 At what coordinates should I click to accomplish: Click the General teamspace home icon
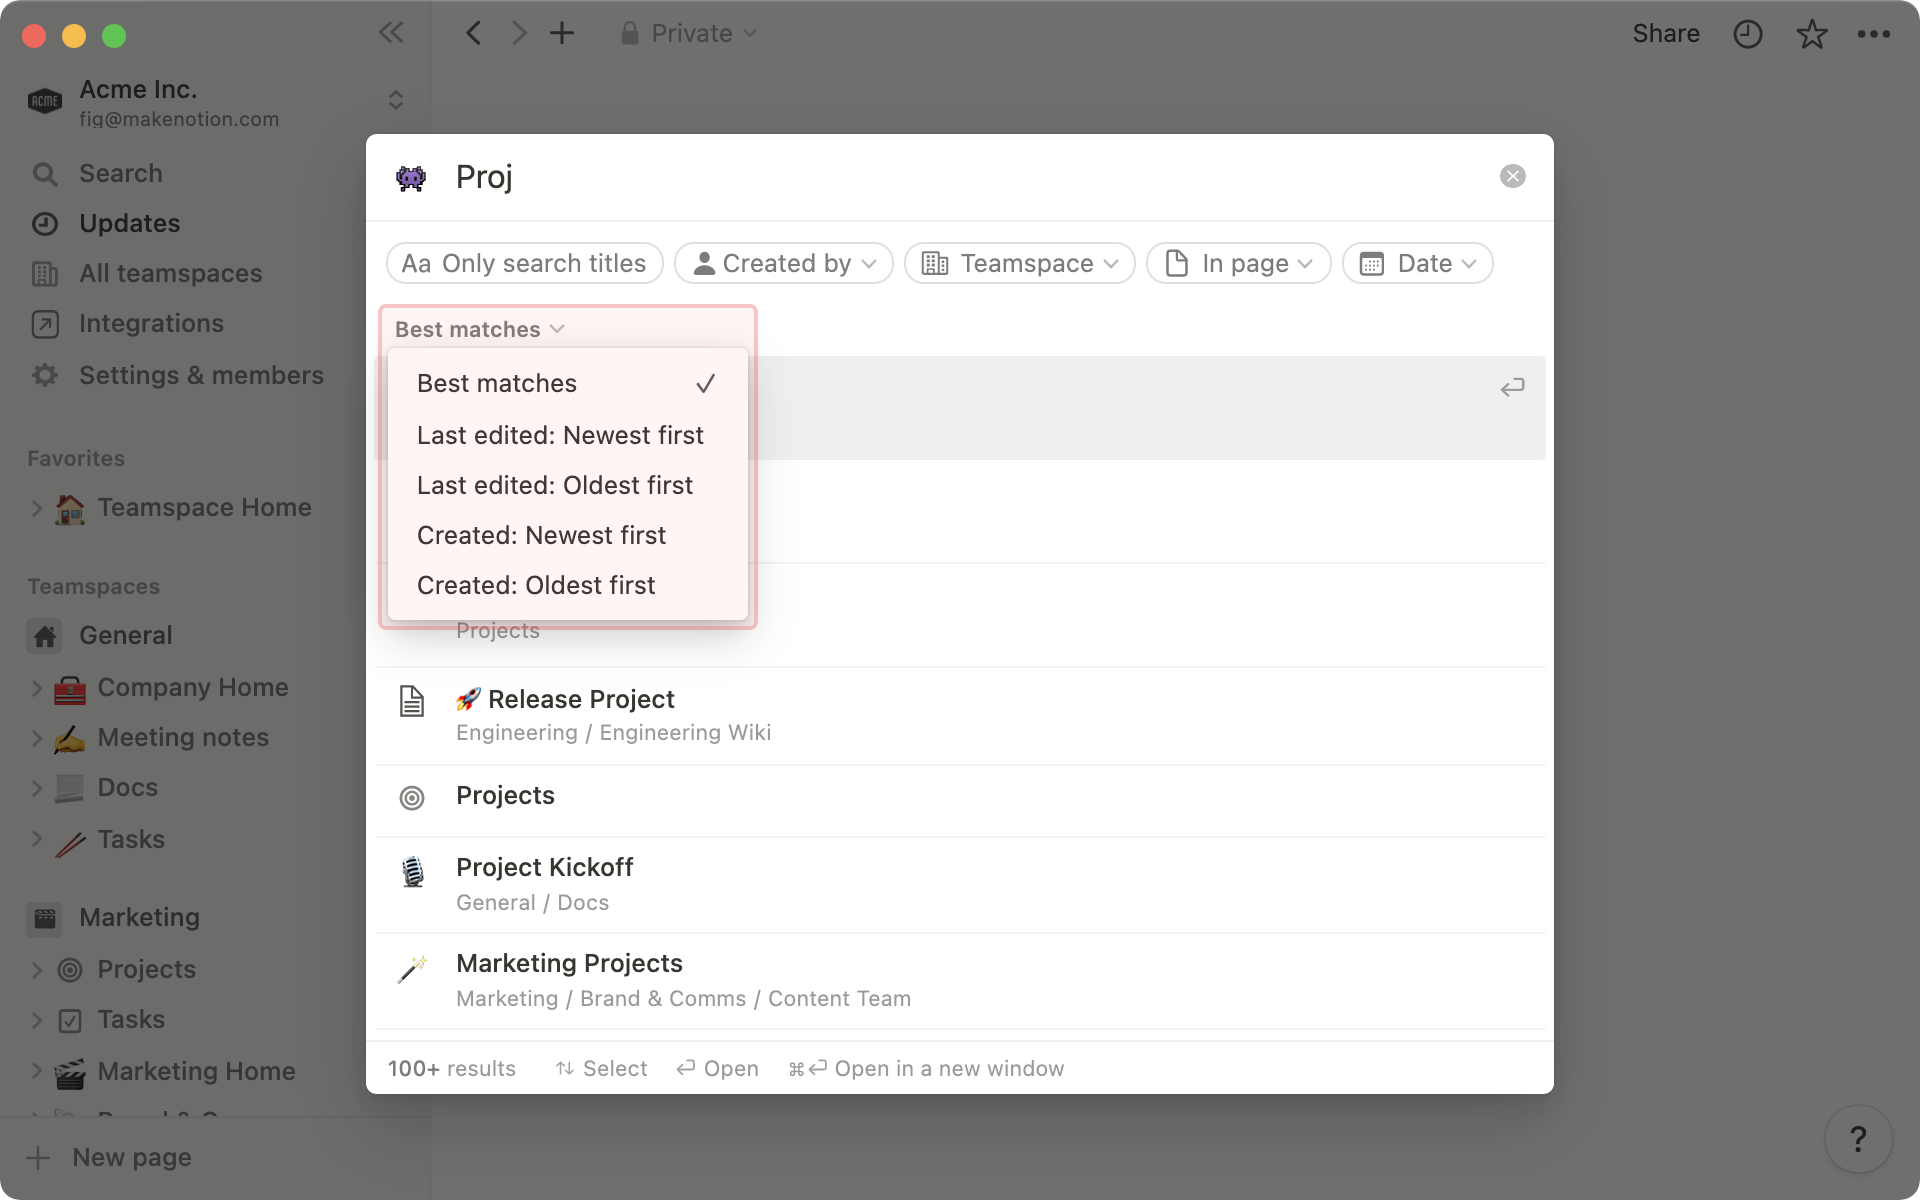pyautogui.click(x=45, y=636)
